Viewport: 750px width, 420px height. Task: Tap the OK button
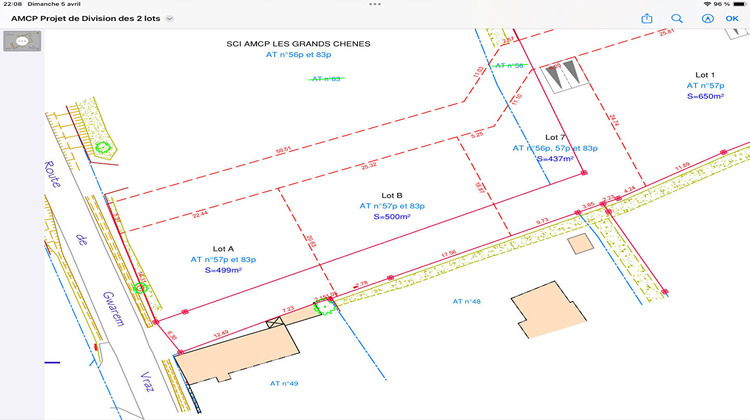732,19
